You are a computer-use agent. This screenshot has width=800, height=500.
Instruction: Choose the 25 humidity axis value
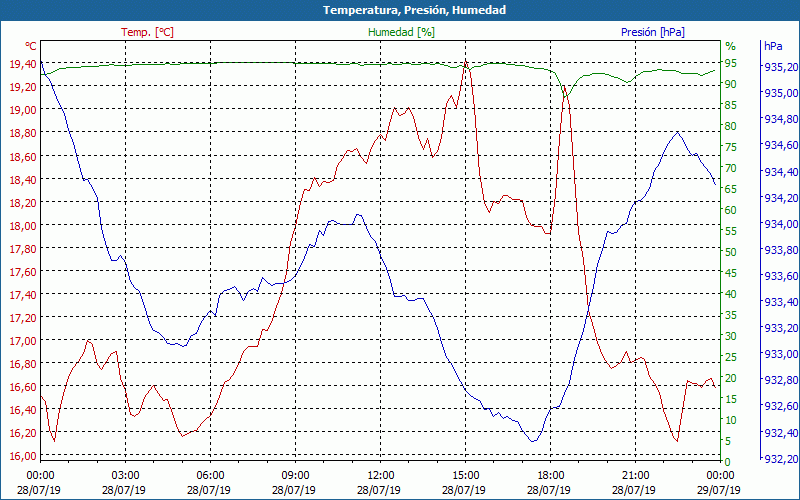[731, 357]
